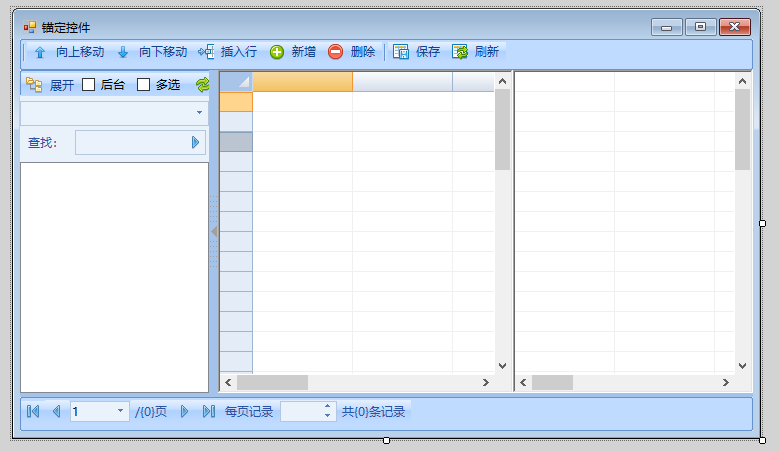Minimize the 锚定控件 window
Screen dimensions: 780x452
coord(667,27)
